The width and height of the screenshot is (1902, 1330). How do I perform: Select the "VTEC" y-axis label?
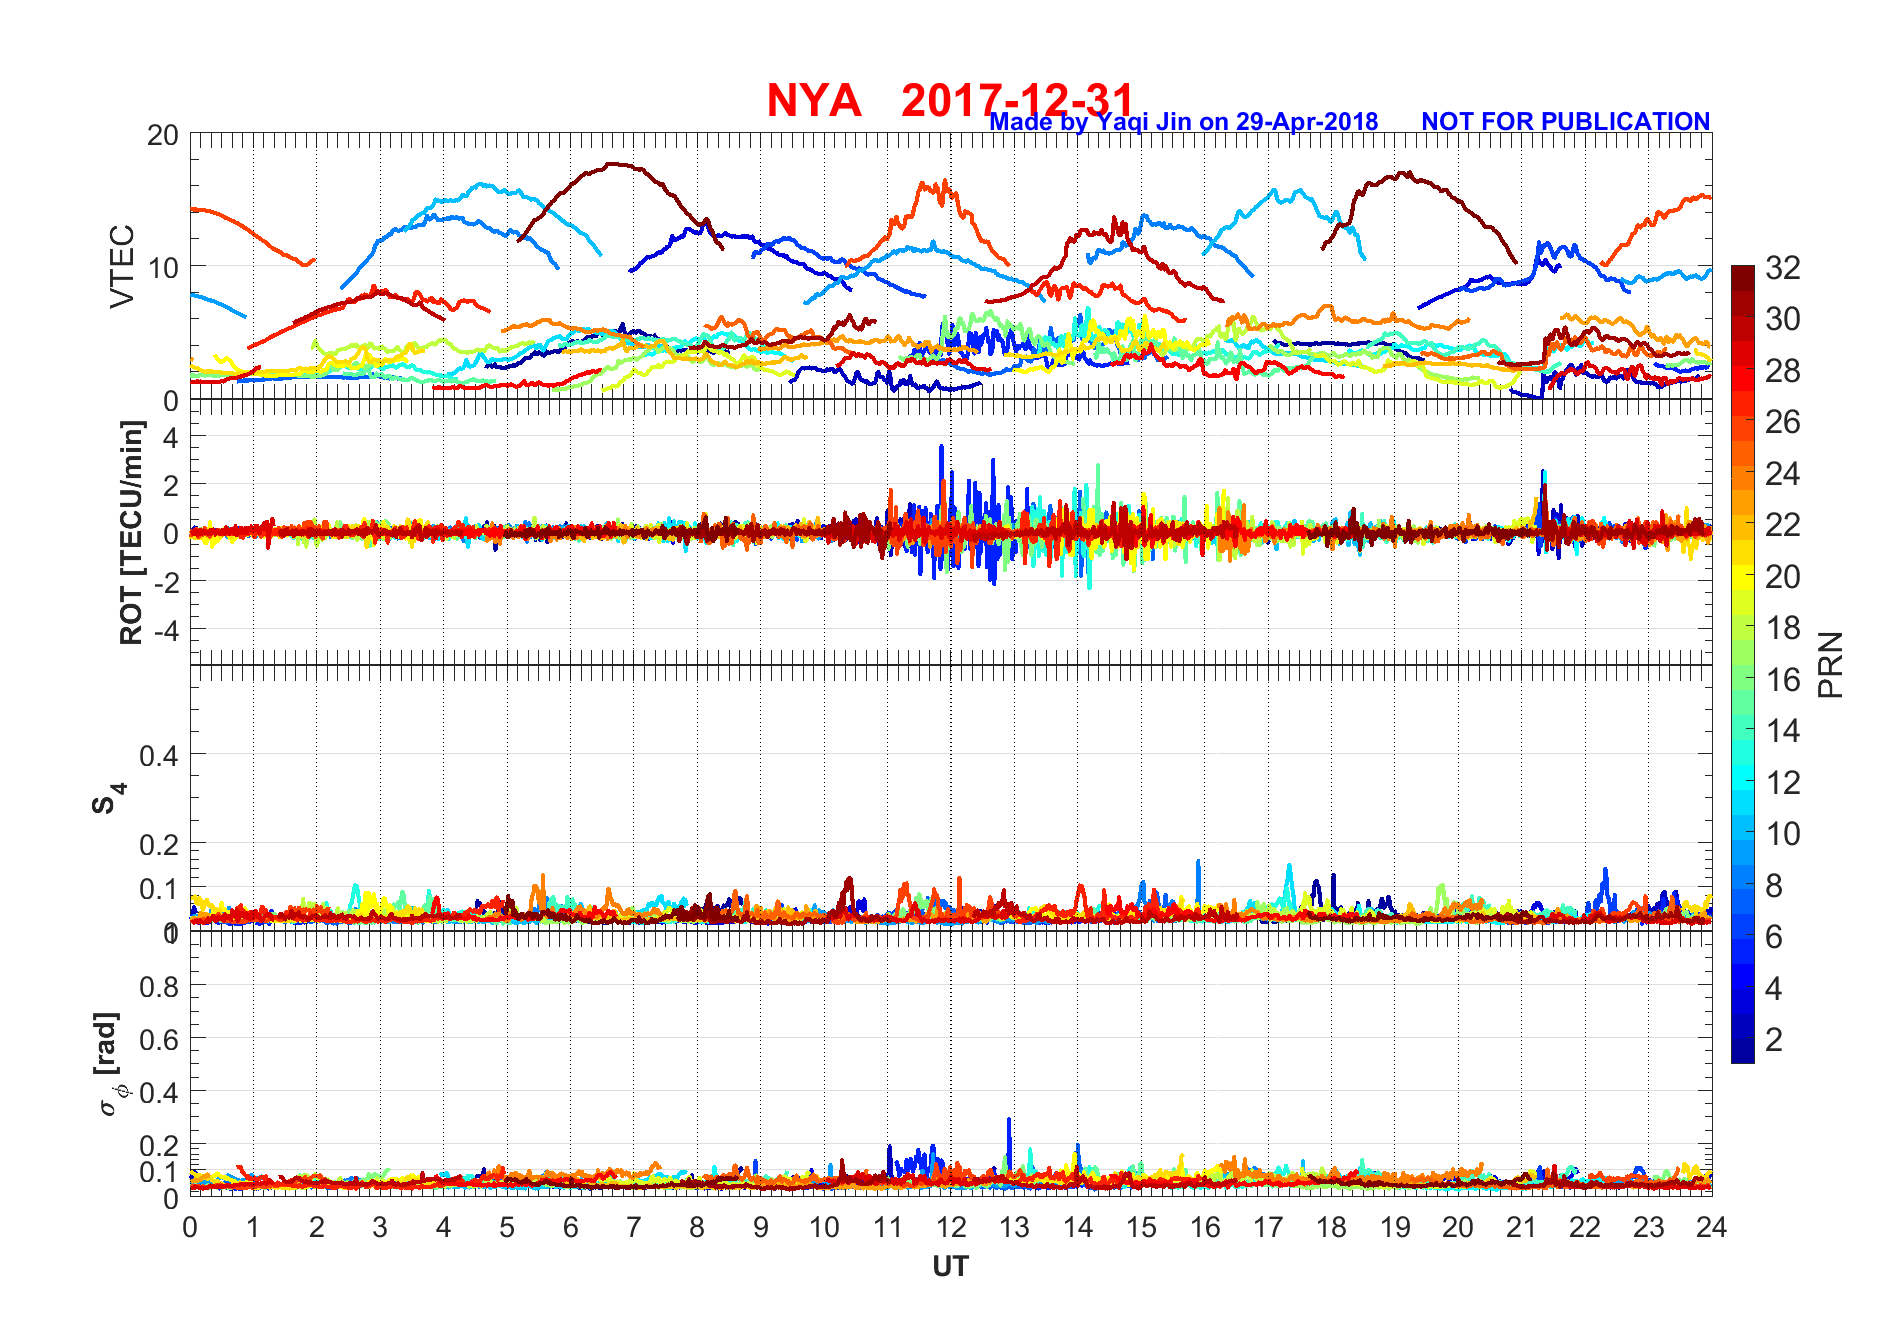click(x=122, y=266)
